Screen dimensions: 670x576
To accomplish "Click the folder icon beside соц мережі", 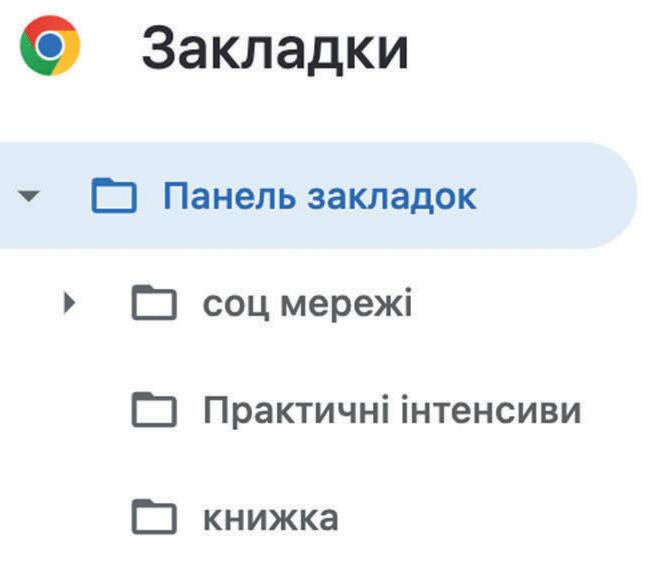I will click(153, 303).
